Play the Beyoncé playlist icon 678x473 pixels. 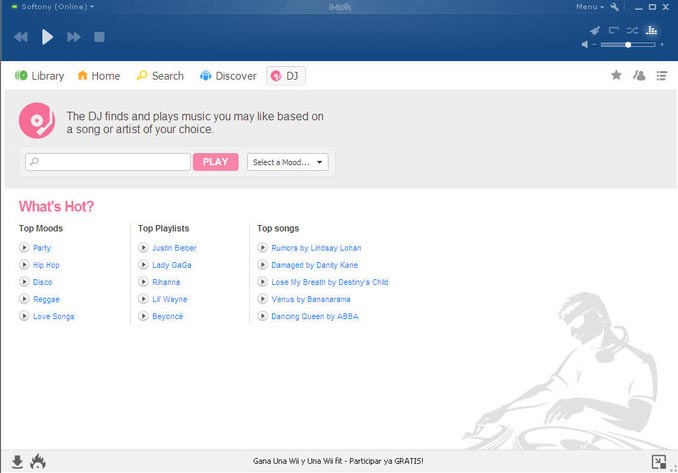(143, 316)
